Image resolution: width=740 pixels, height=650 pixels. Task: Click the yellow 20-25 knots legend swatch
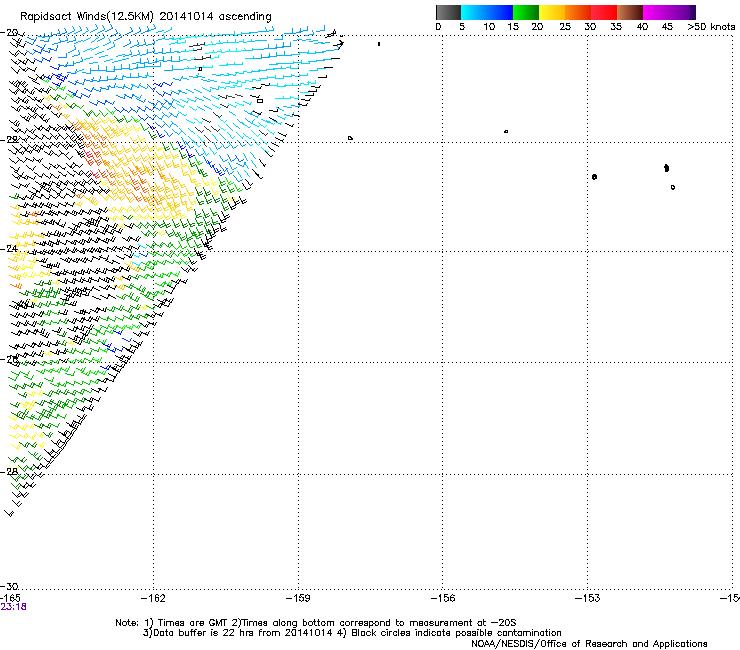point(552,12)
